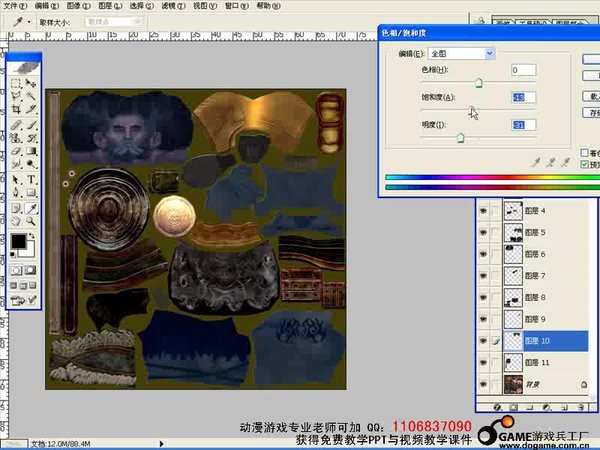Select the Rectangular Marquee tool
Viewport: 600px width, 450px height.
point(16,85)
